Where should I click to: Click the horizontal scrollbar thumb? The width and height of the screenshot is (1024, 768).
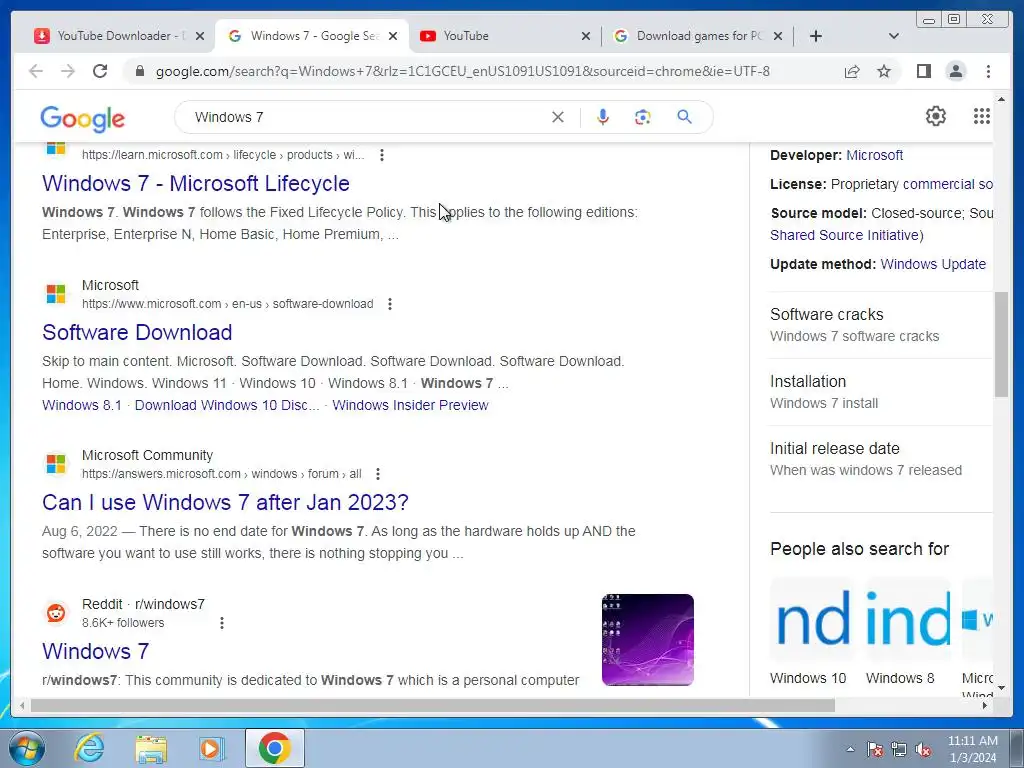coord(432,705)
